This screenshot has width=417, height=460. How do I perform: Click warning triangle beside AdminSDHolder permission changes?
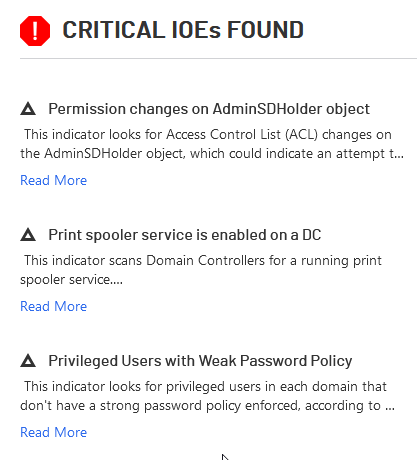click(x=28, y=109)
